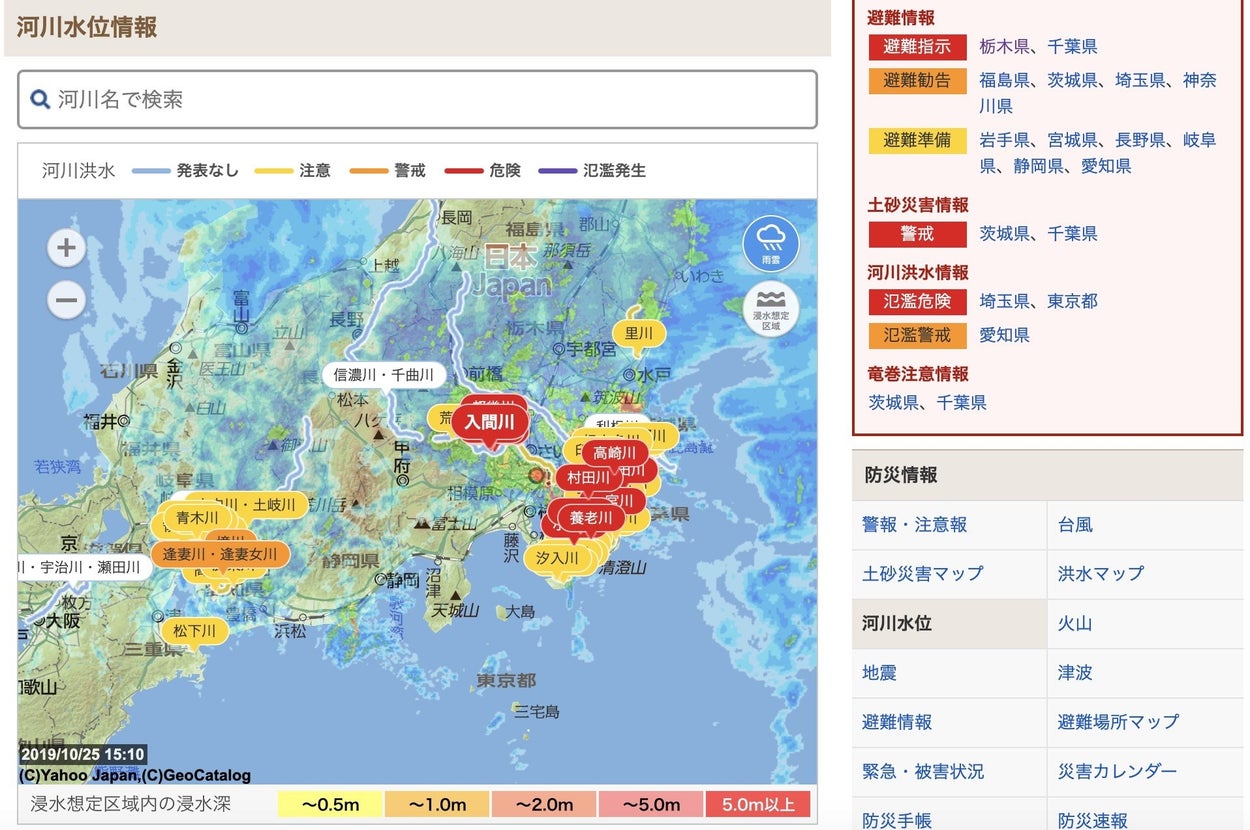
Task: Click the zoom in plus button
Action: point(66,248)
